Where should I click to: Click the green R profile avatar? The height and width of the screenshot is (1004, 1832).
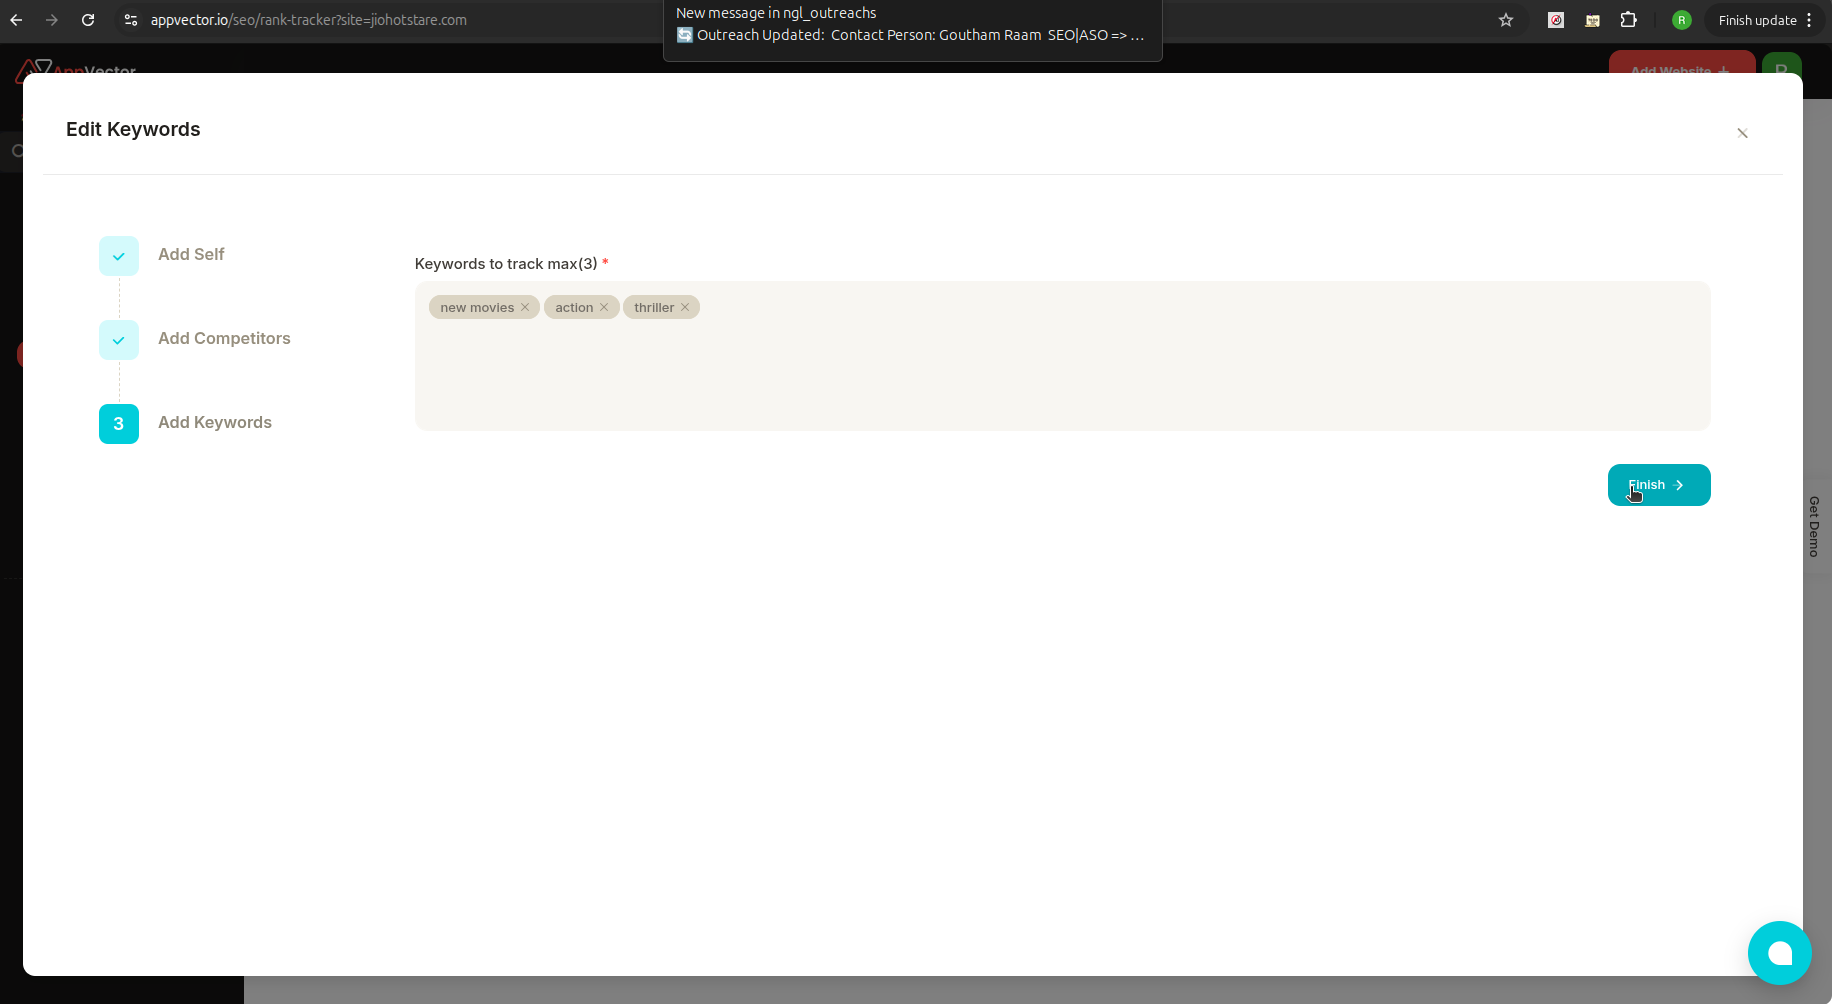[x=1683, y=20]
